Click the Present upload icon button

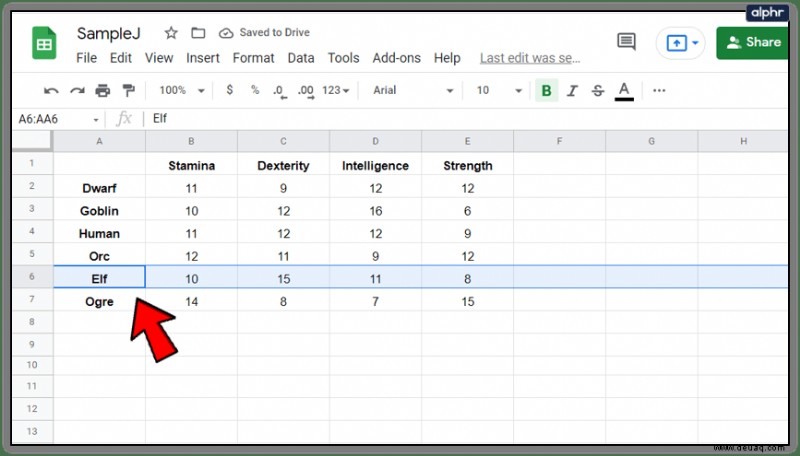pyautogui.click(x=677, y=43)
